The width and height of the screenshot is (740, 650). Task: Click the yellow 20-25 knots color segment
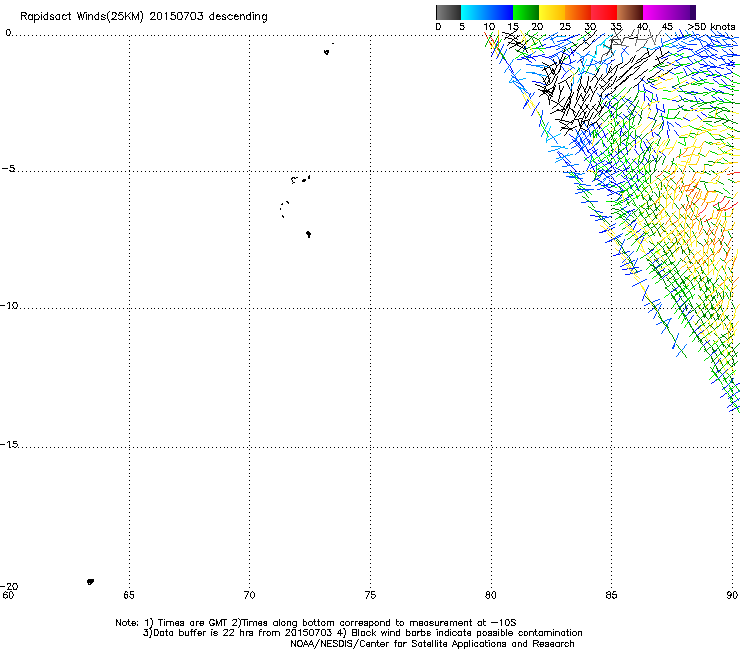click(552, 12)
